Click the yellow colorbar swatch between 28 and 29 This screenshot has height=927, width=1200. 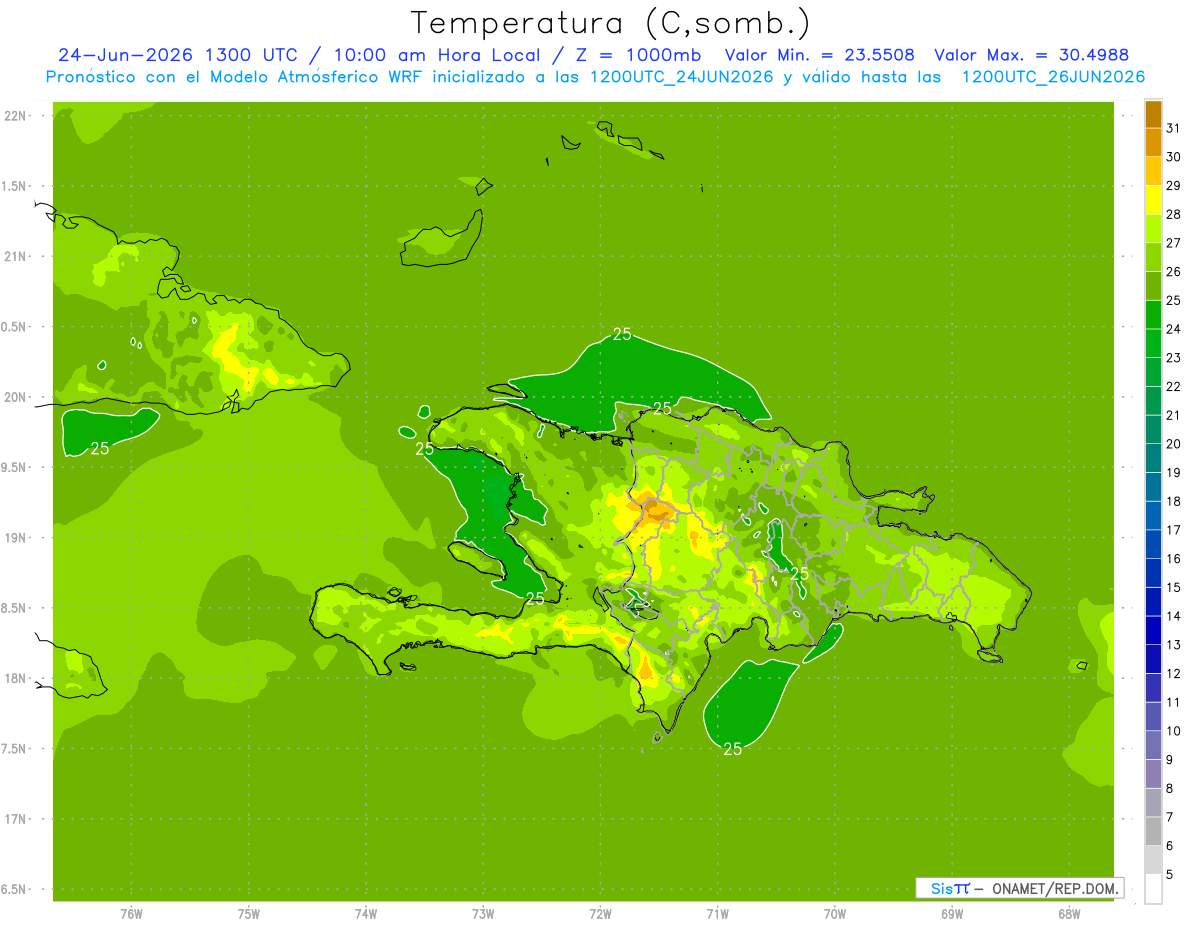[1153, 200]
